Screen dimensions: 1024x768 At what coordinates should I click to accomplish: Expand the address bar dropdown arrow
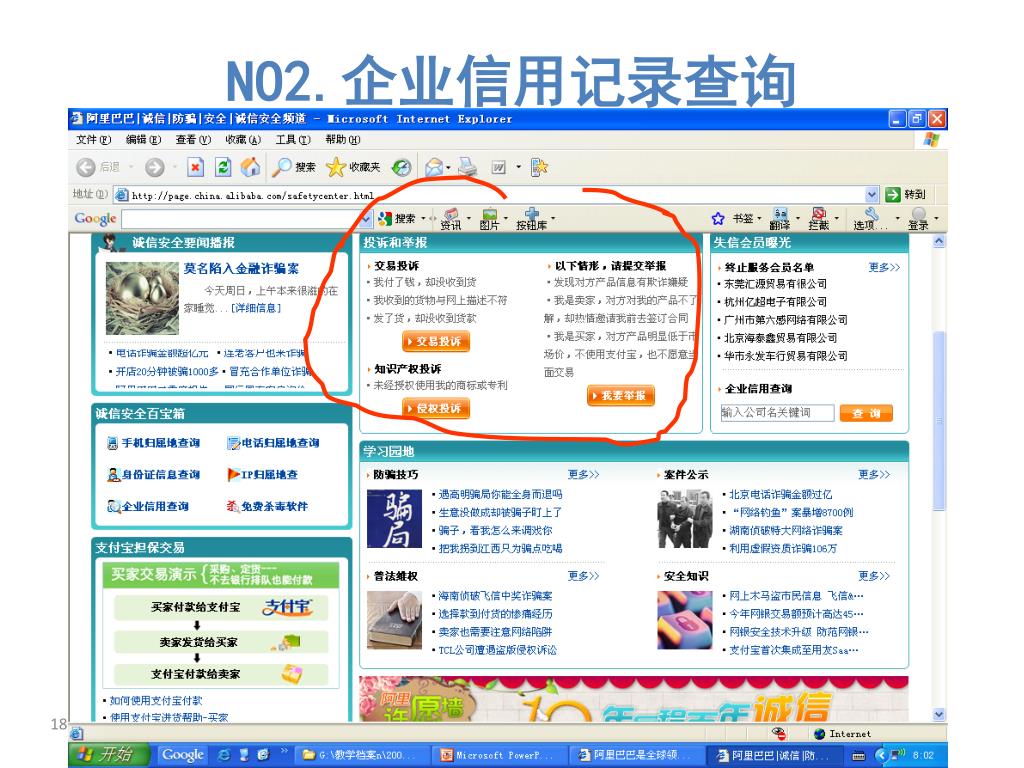[x=872, y=195]
